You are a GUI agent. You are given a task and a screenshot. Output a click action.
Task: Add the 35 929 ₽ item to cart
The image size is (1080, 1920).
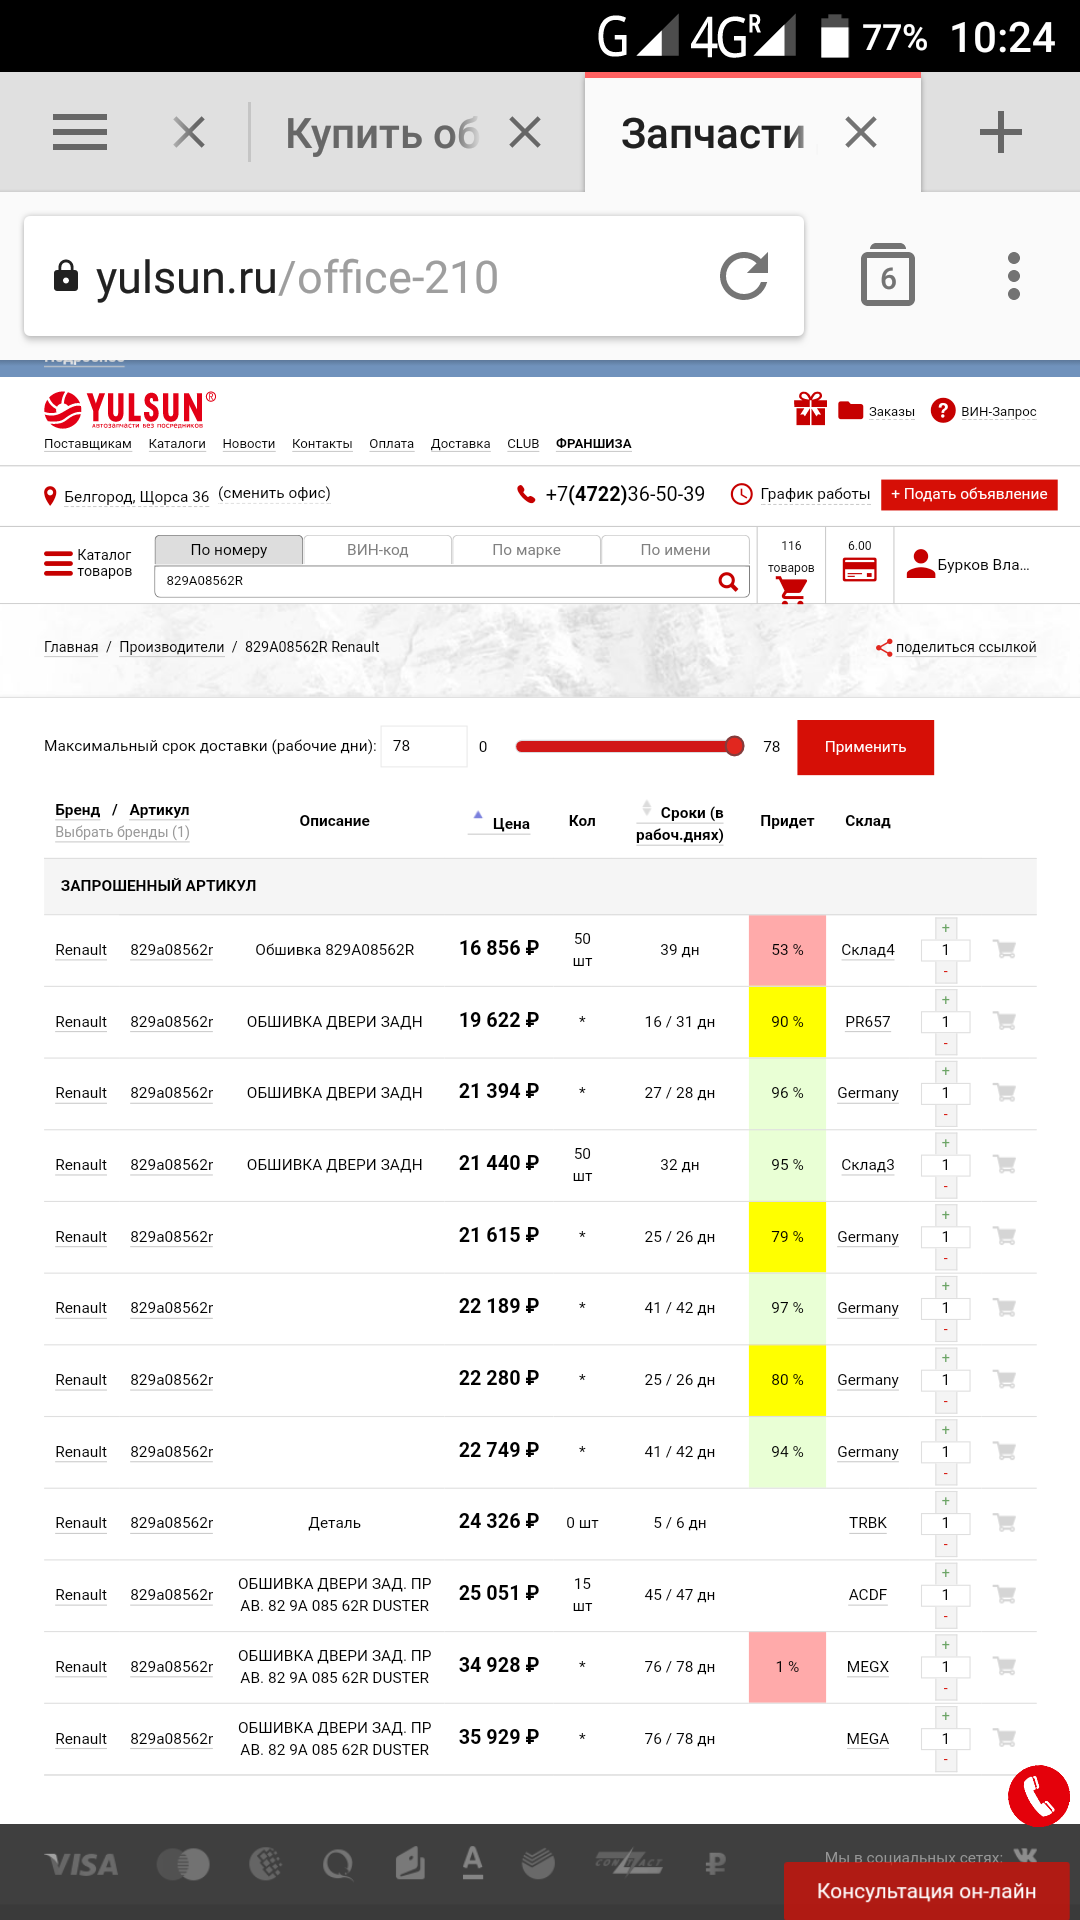[1005, 1738]
